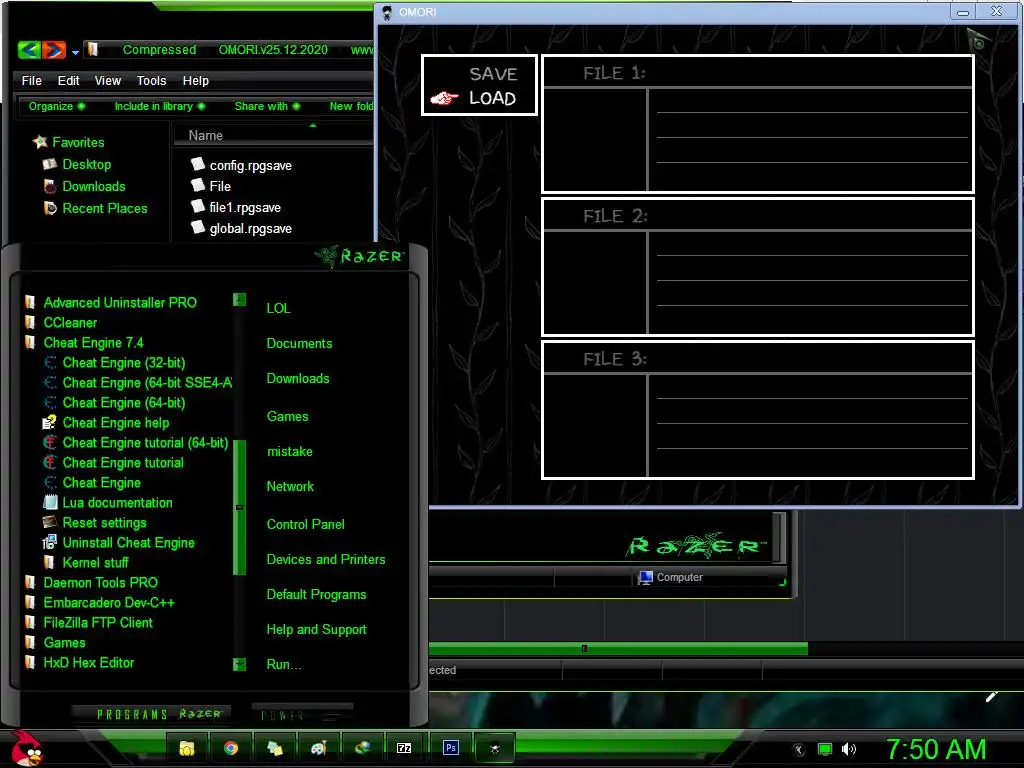Open the Tools menu in Explorer

[152, 80]
